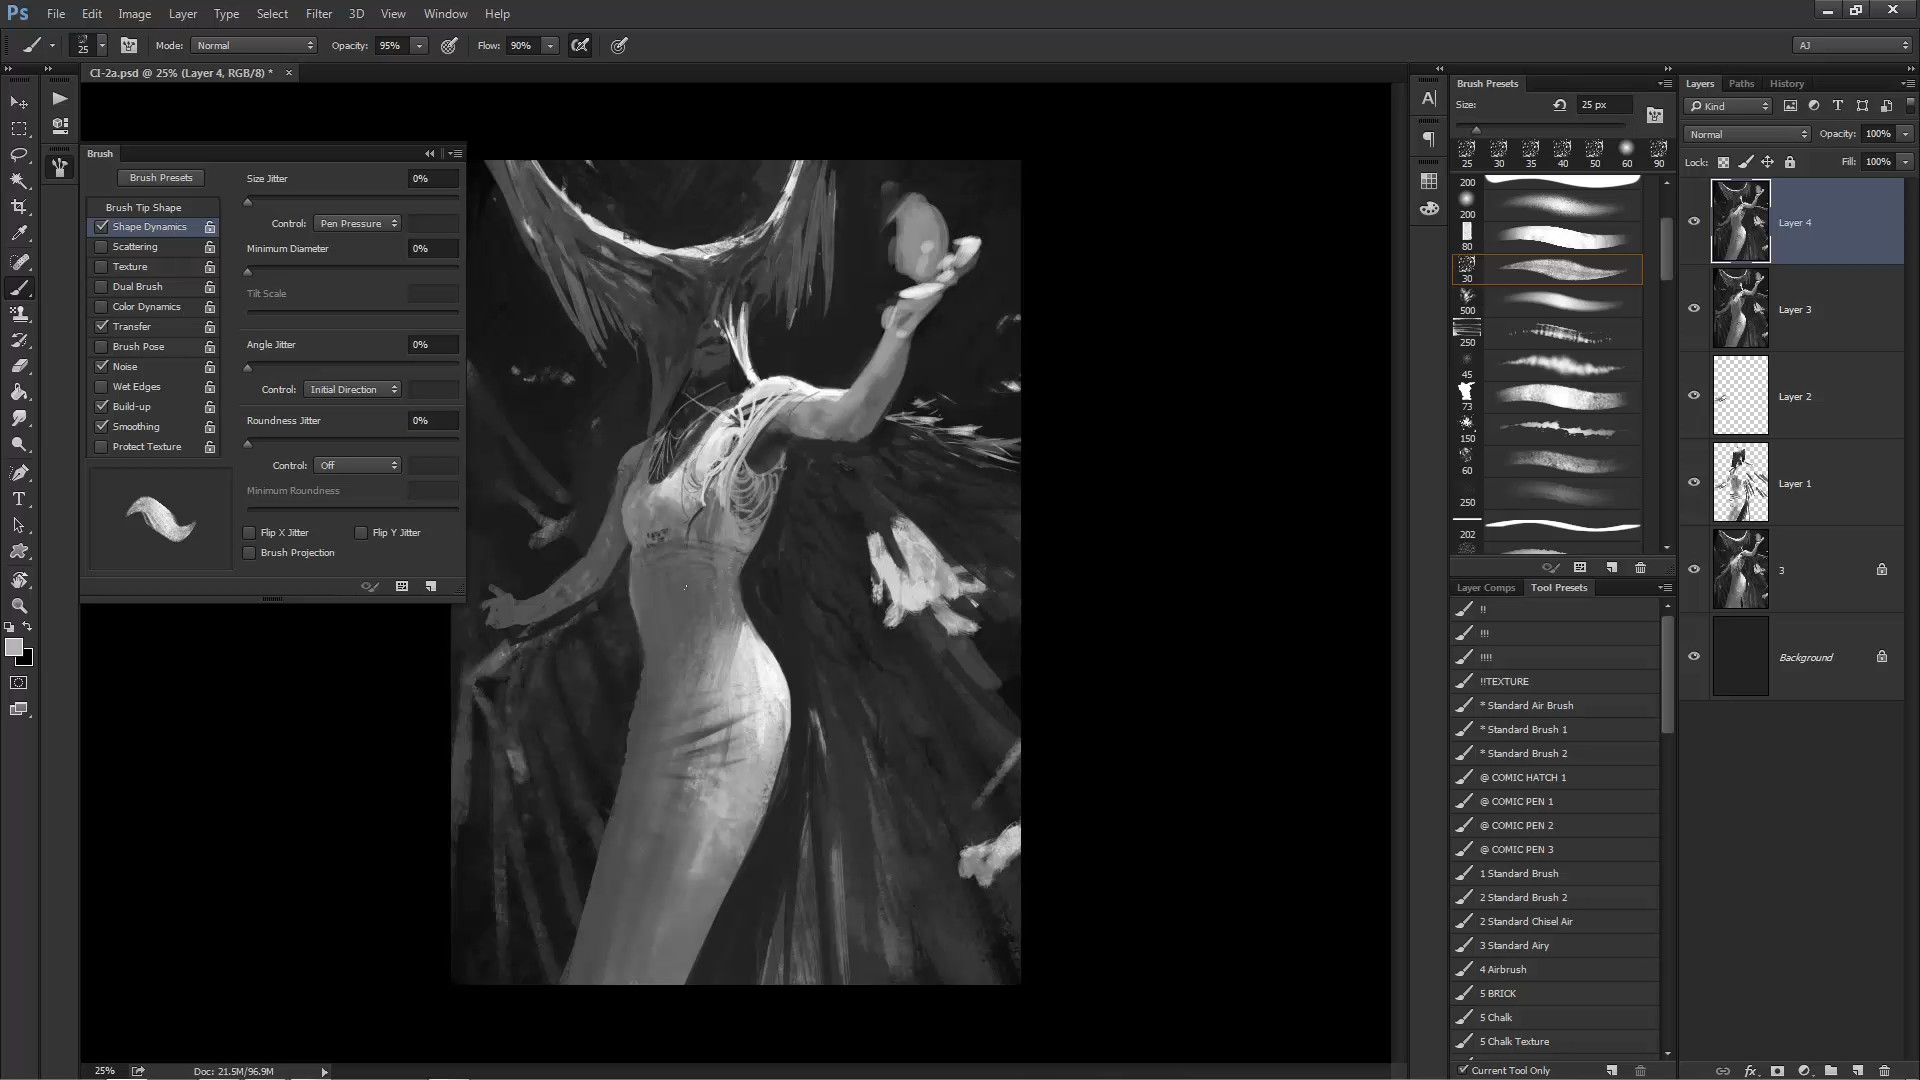The width and height of the screenshot is (1920, 1080).
Task: Open the Filter menu
Action: pyautogui.click(x=318, y=14)
